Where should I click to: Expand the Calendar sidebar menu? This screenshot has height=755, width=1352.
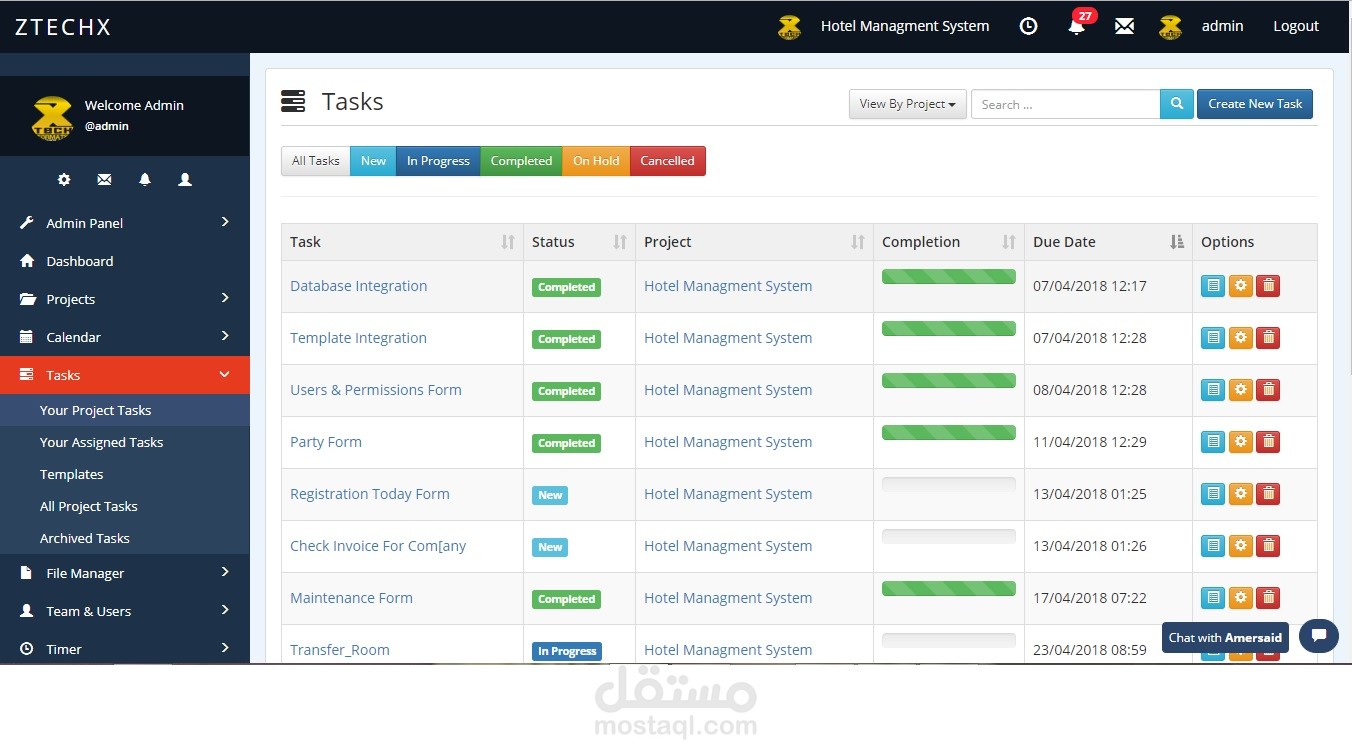[125, 337]
